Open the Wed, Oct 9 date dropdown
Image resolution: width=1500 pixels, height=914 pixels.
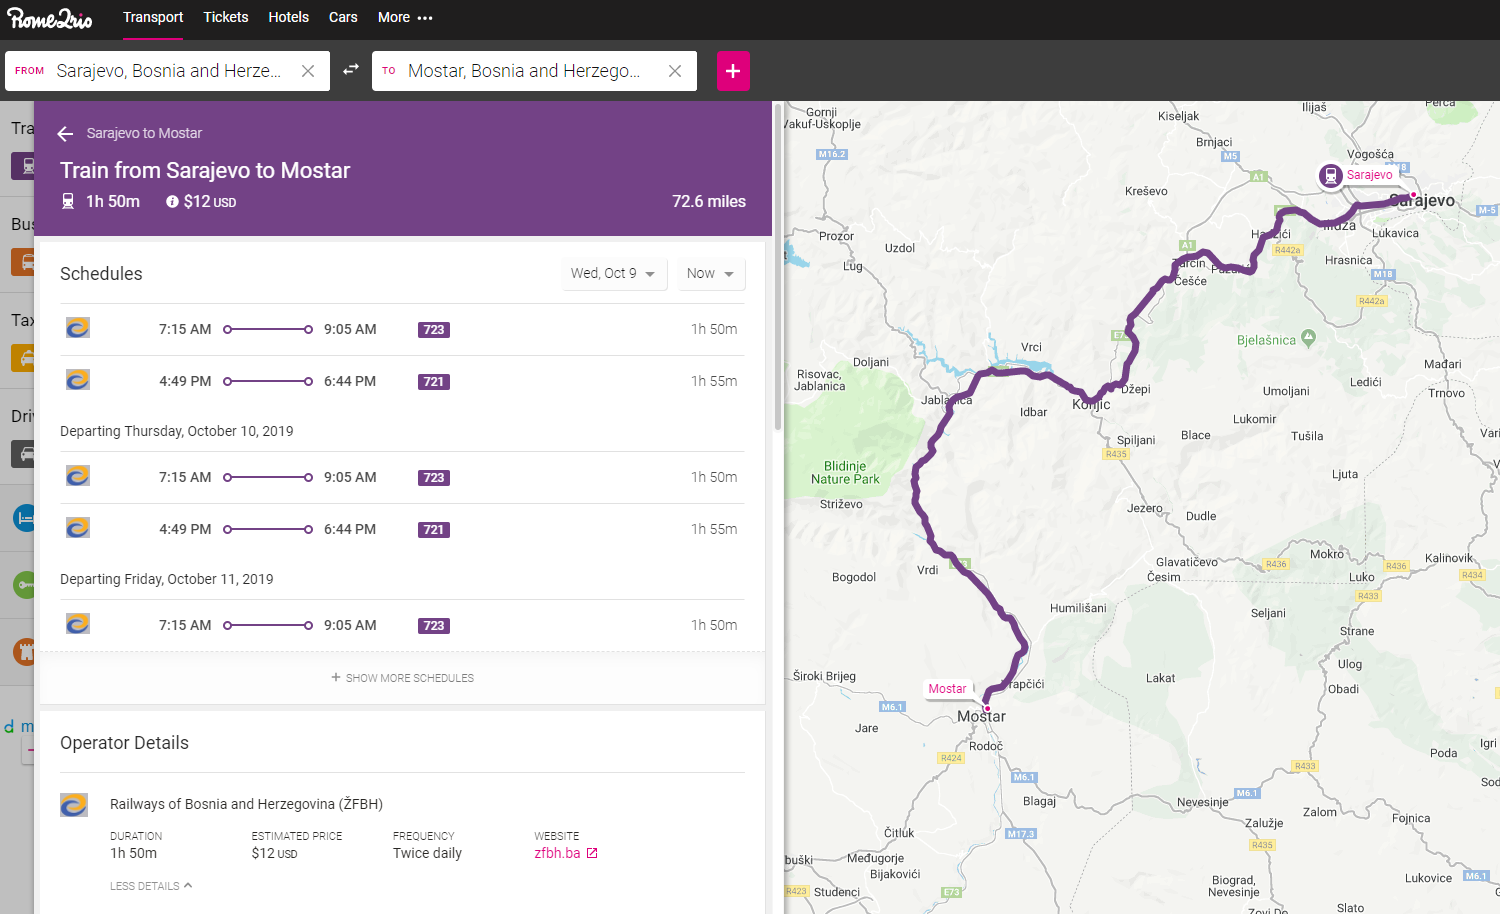613,274
